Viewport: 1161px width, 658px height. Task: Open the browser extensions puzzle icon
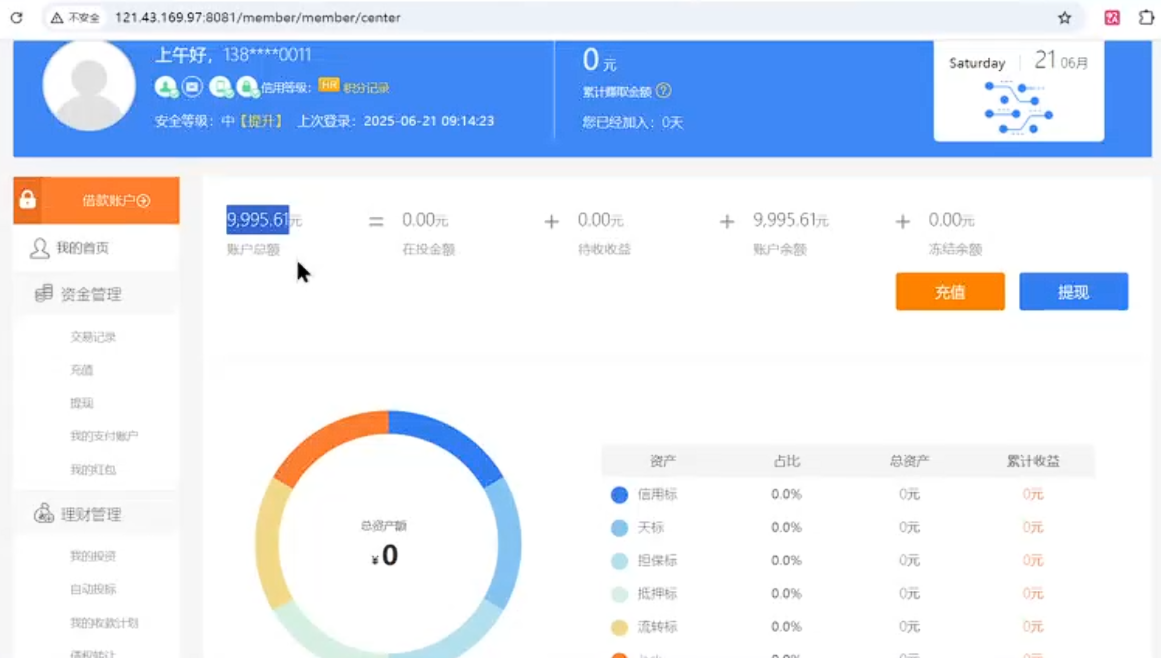pyautogui.click(x=1145, y=18)
